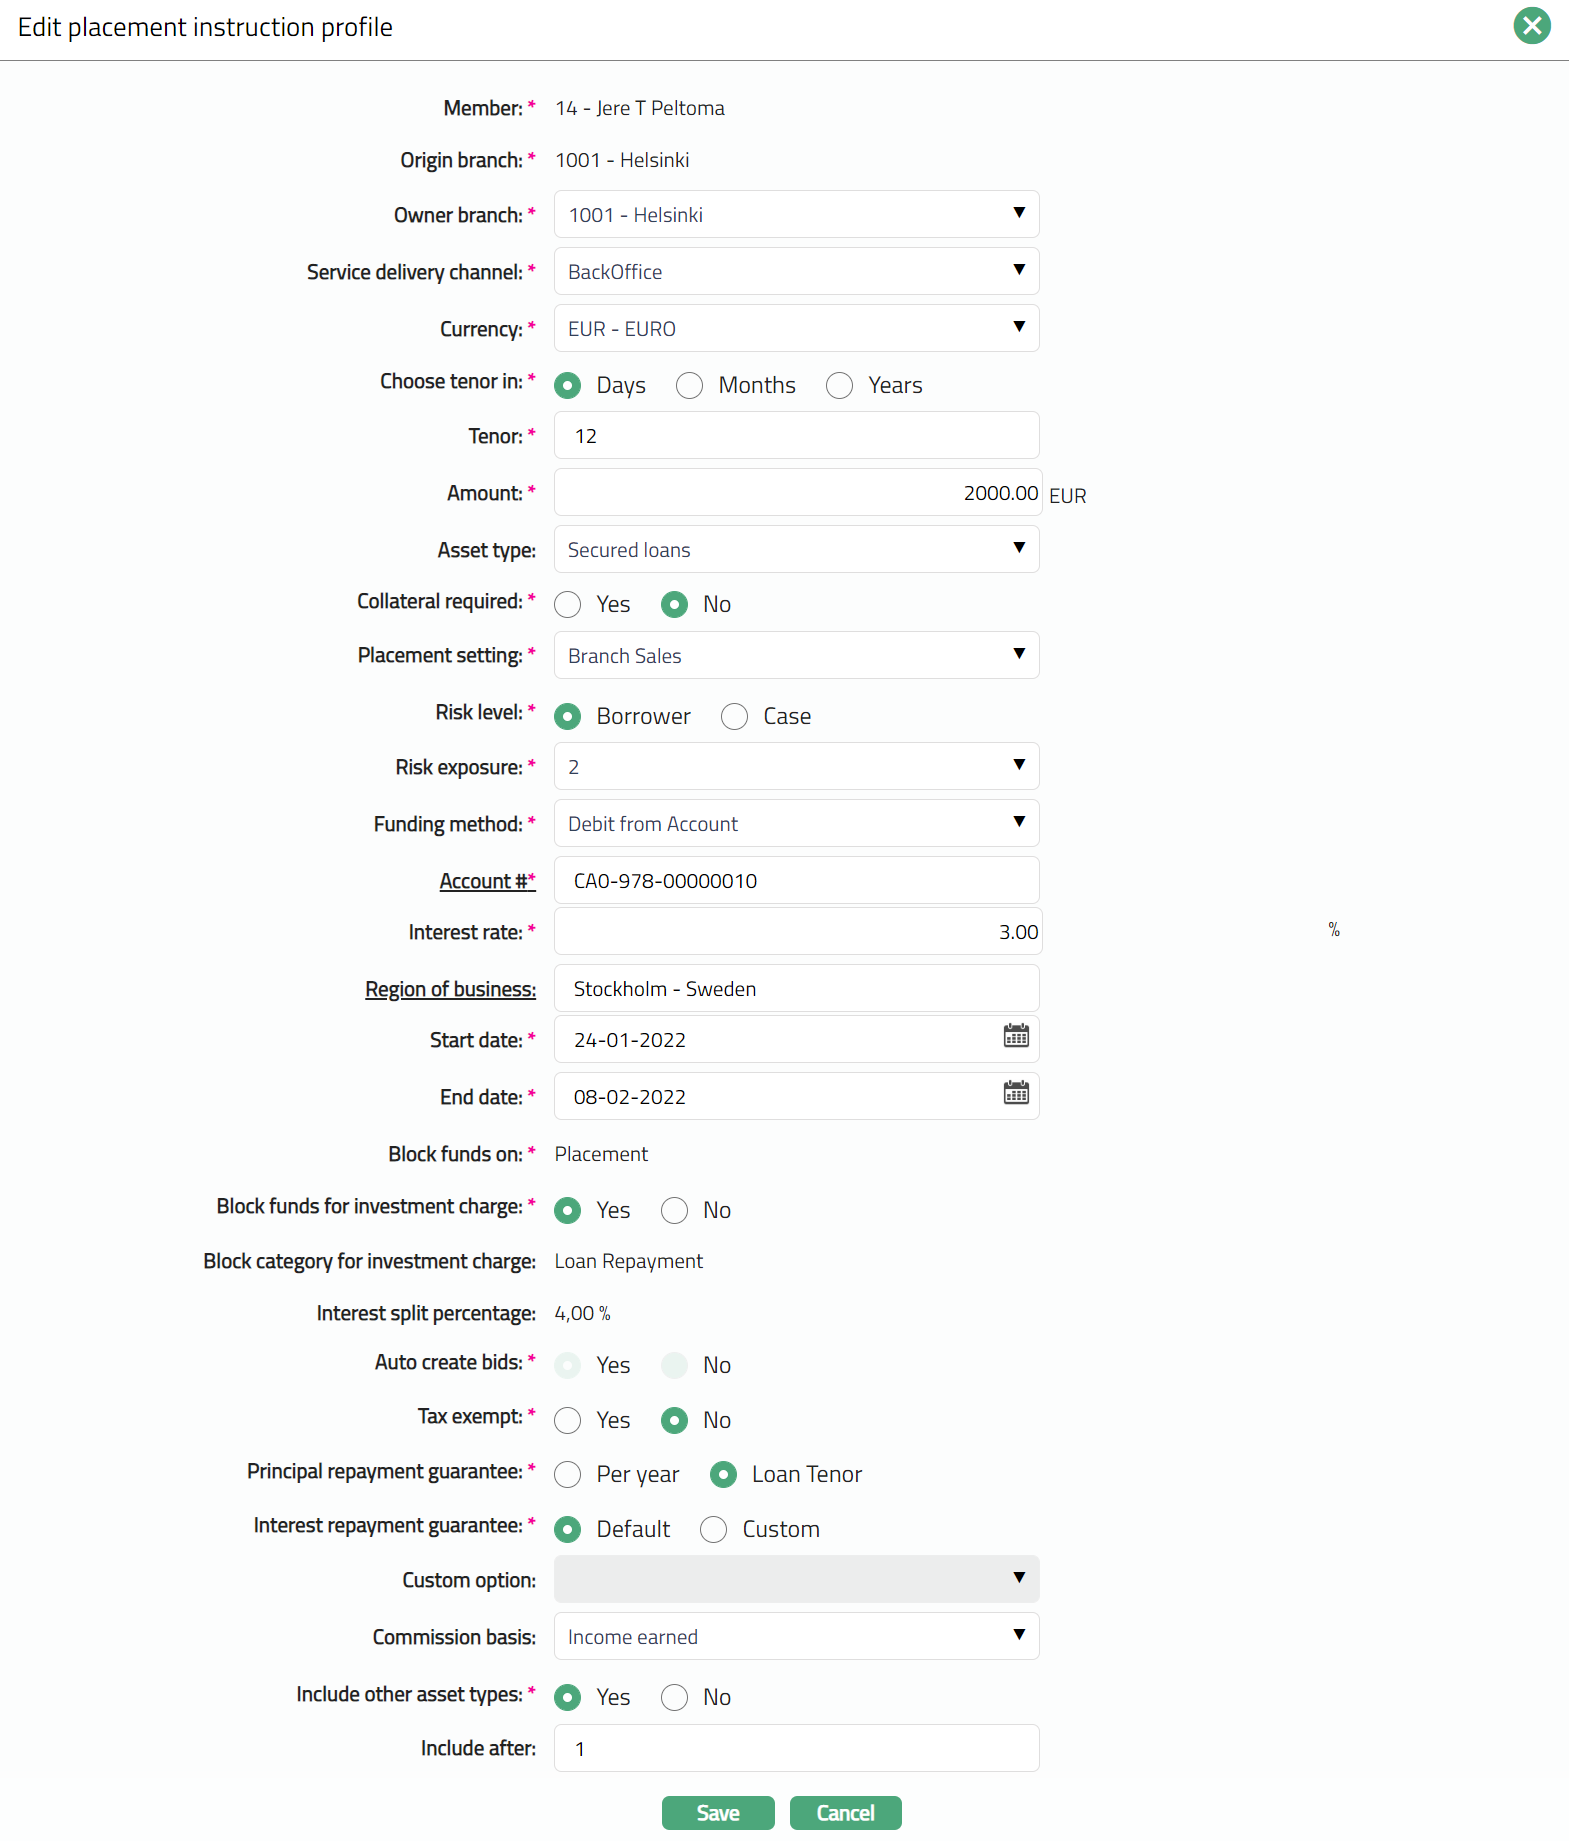Open the Service delivery channel dropdown
This screenshot has width=1569, height=1841.
click(796, 272)
